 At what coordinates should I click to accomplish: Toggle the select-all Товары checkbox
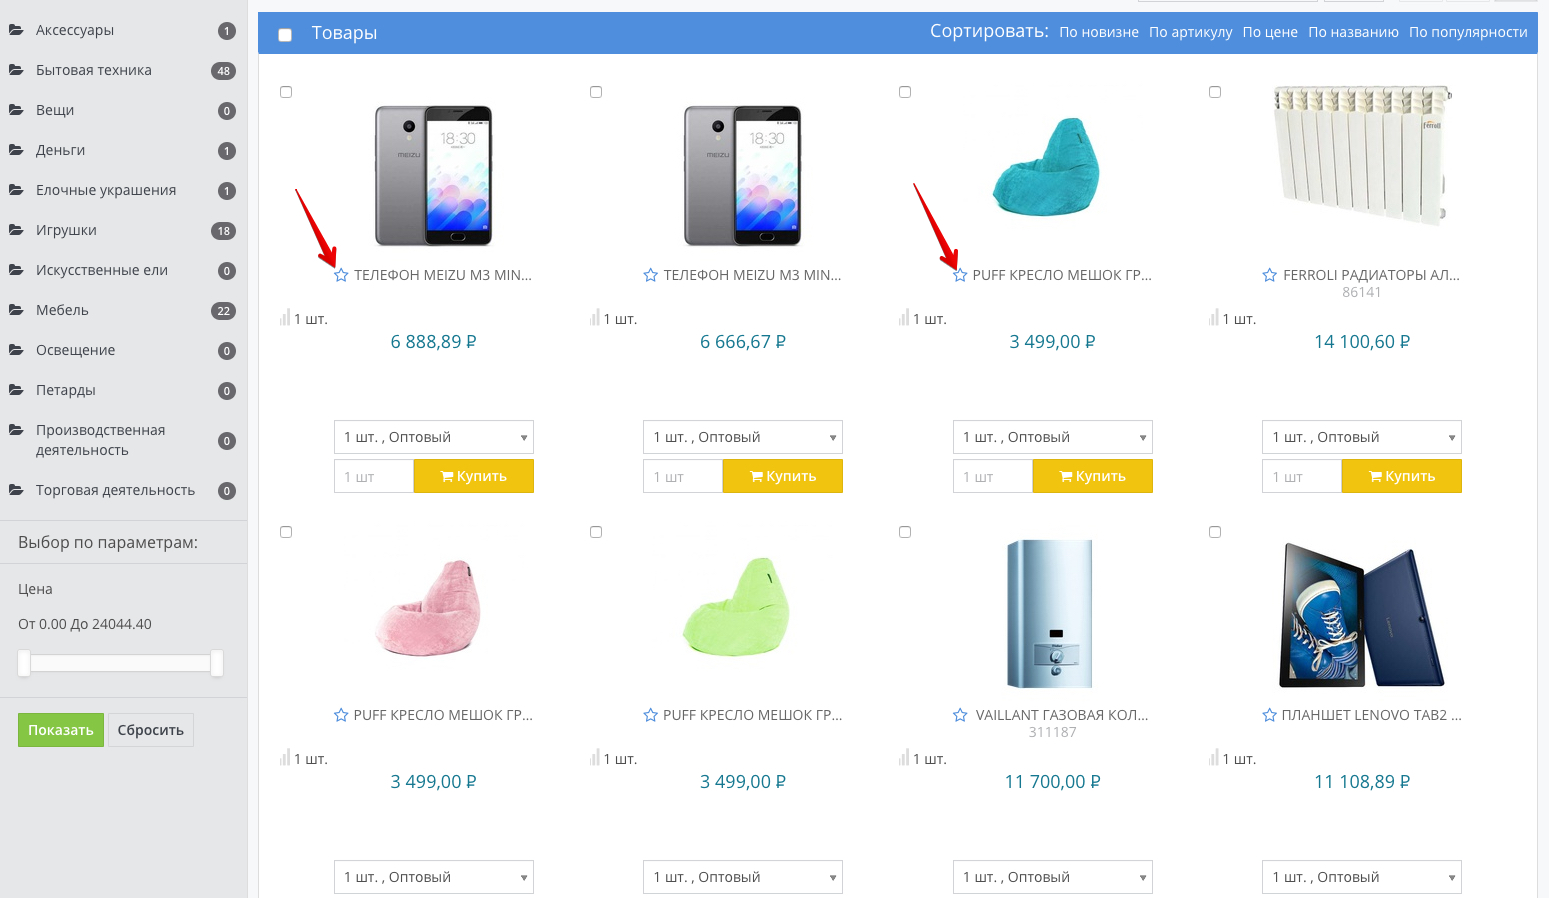click(x=285, y=35)
